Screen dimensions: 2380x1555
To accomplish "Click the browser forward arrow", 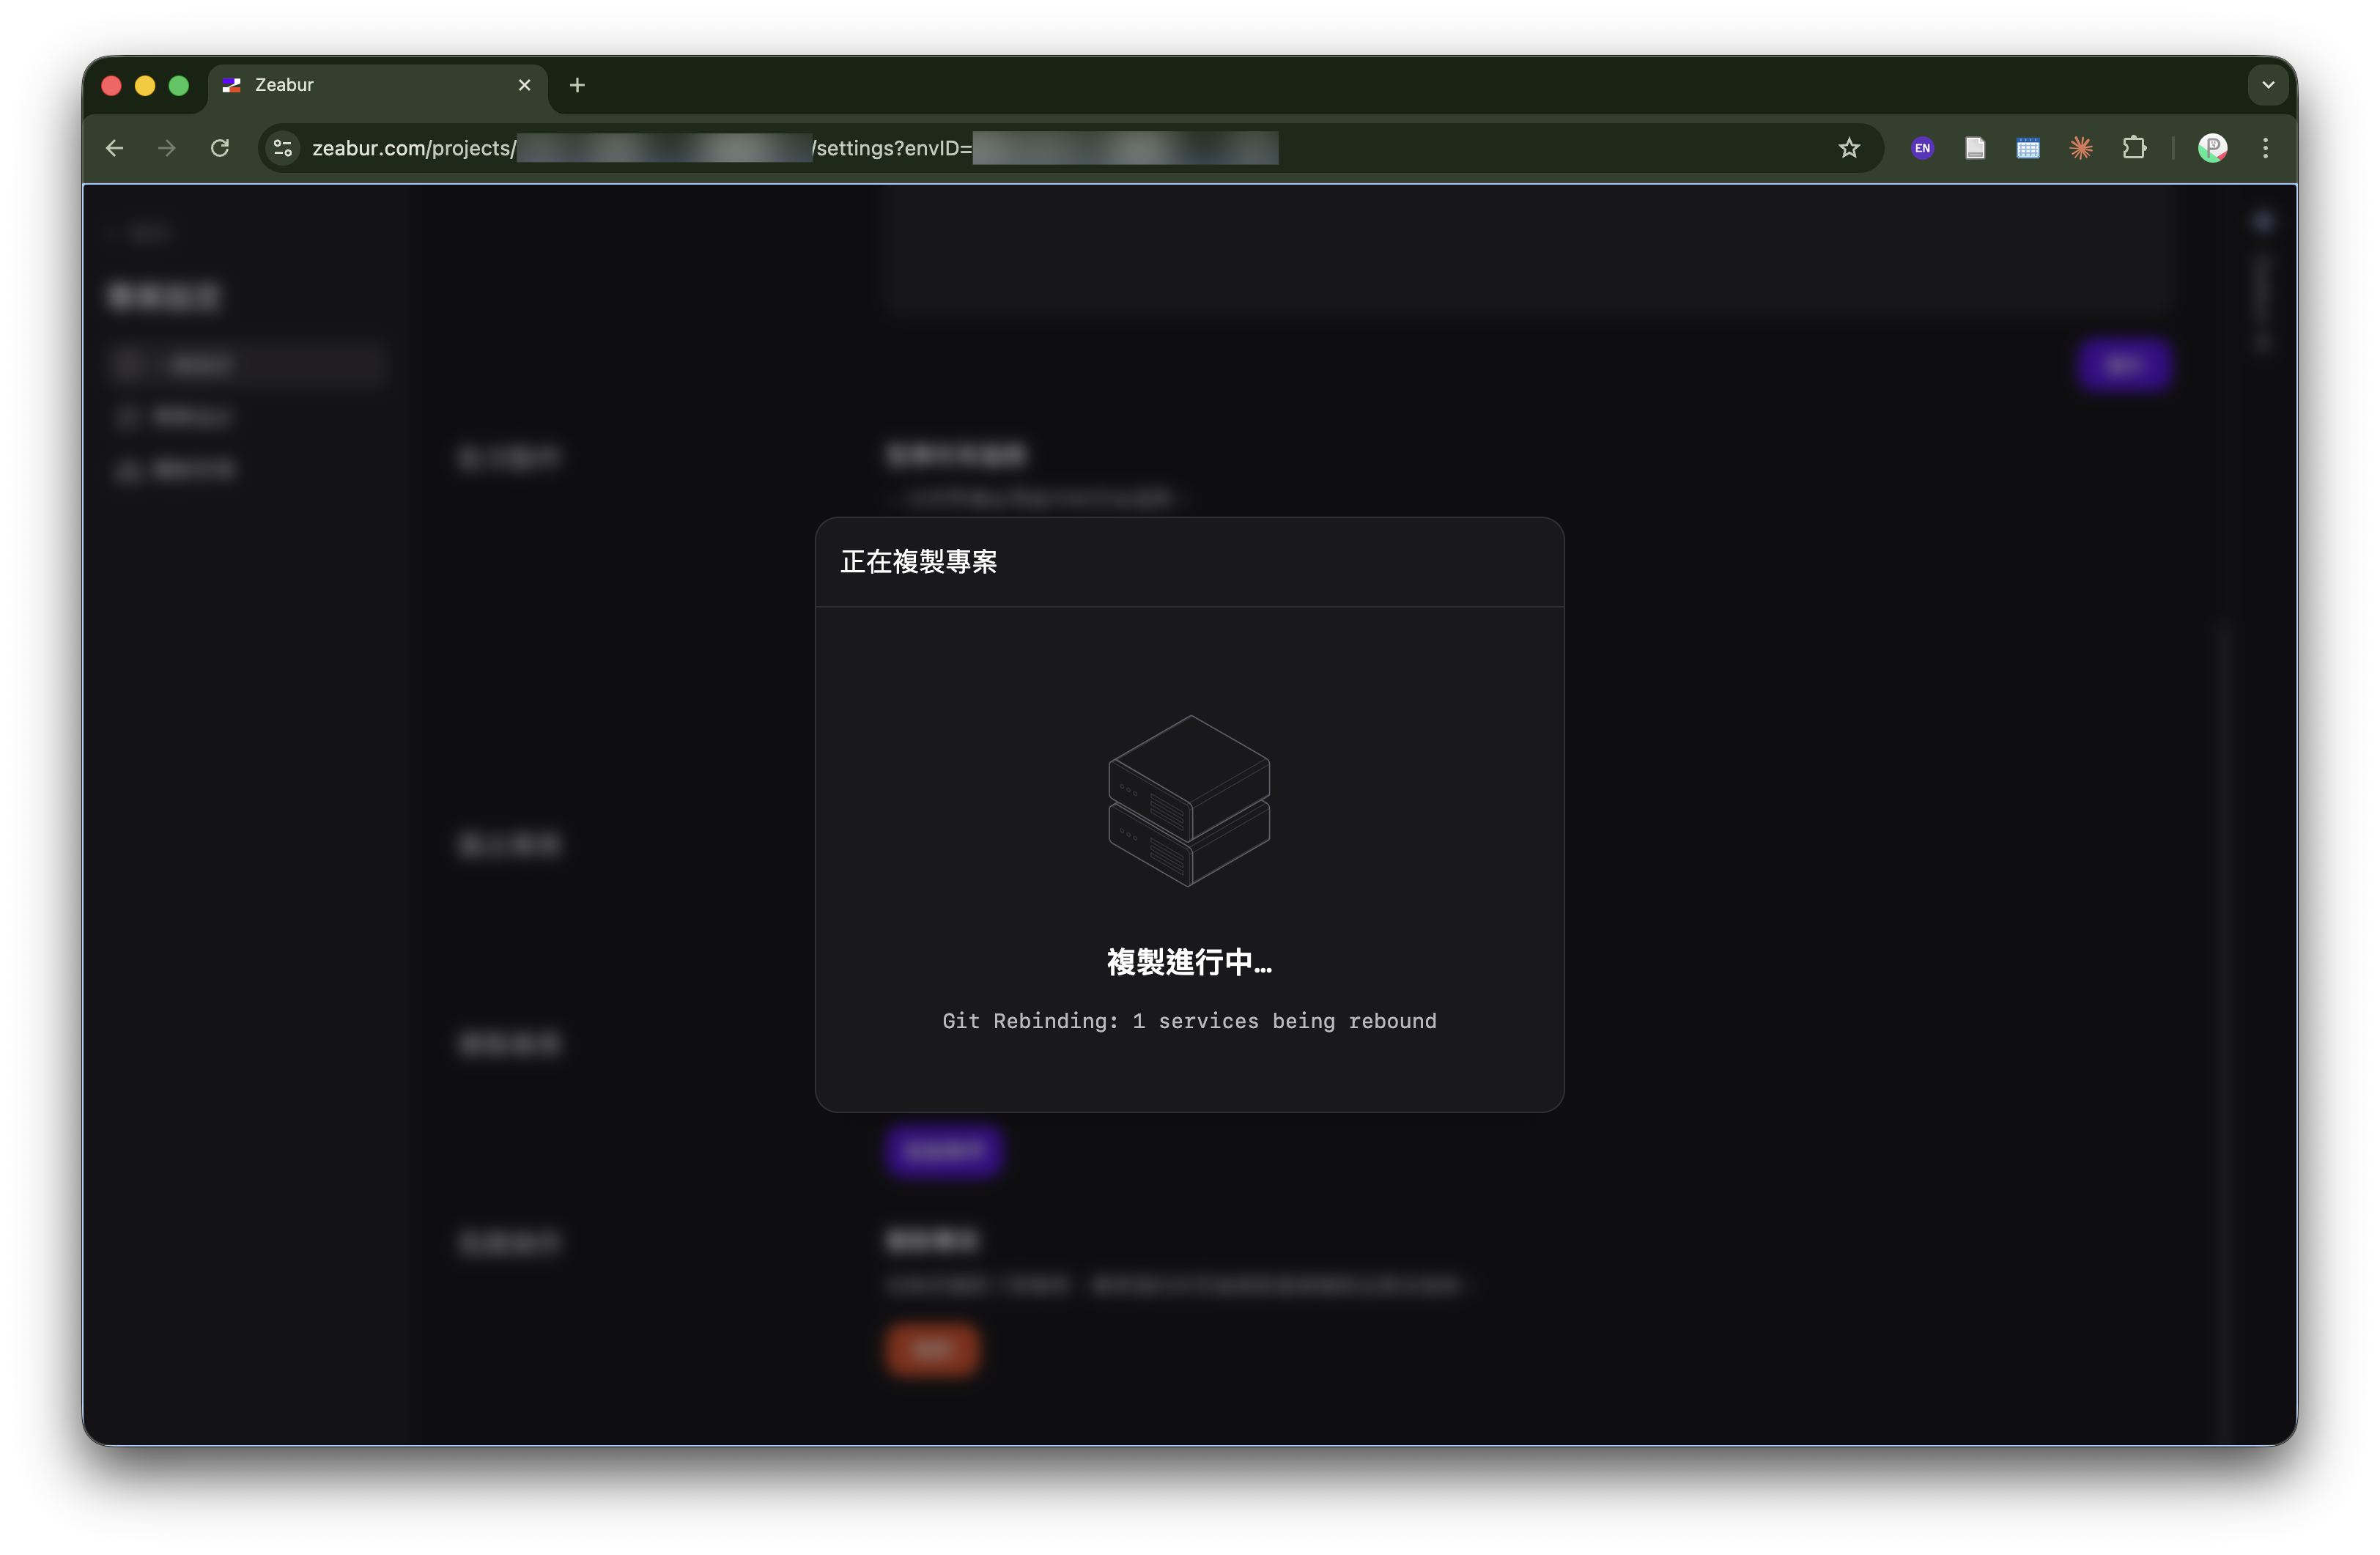I will [x=167, y=148].
